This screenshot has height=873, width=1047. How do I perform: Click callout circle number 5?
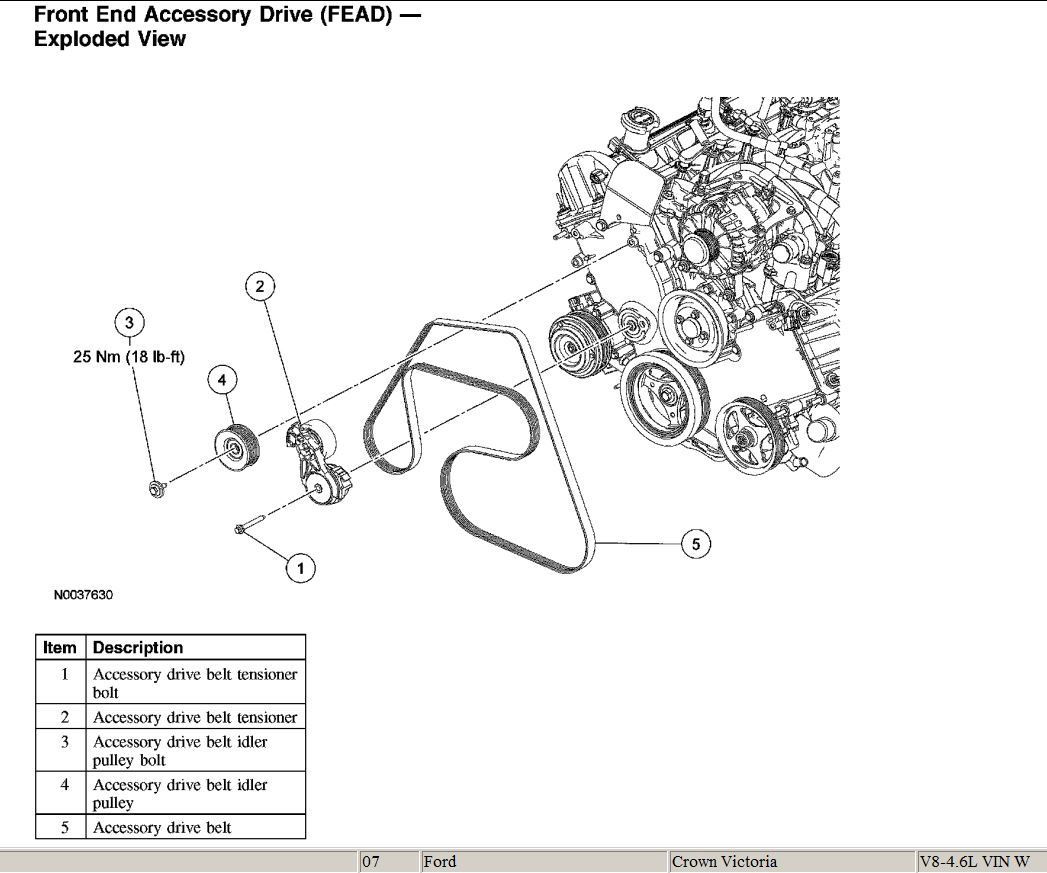click(695, 544)
